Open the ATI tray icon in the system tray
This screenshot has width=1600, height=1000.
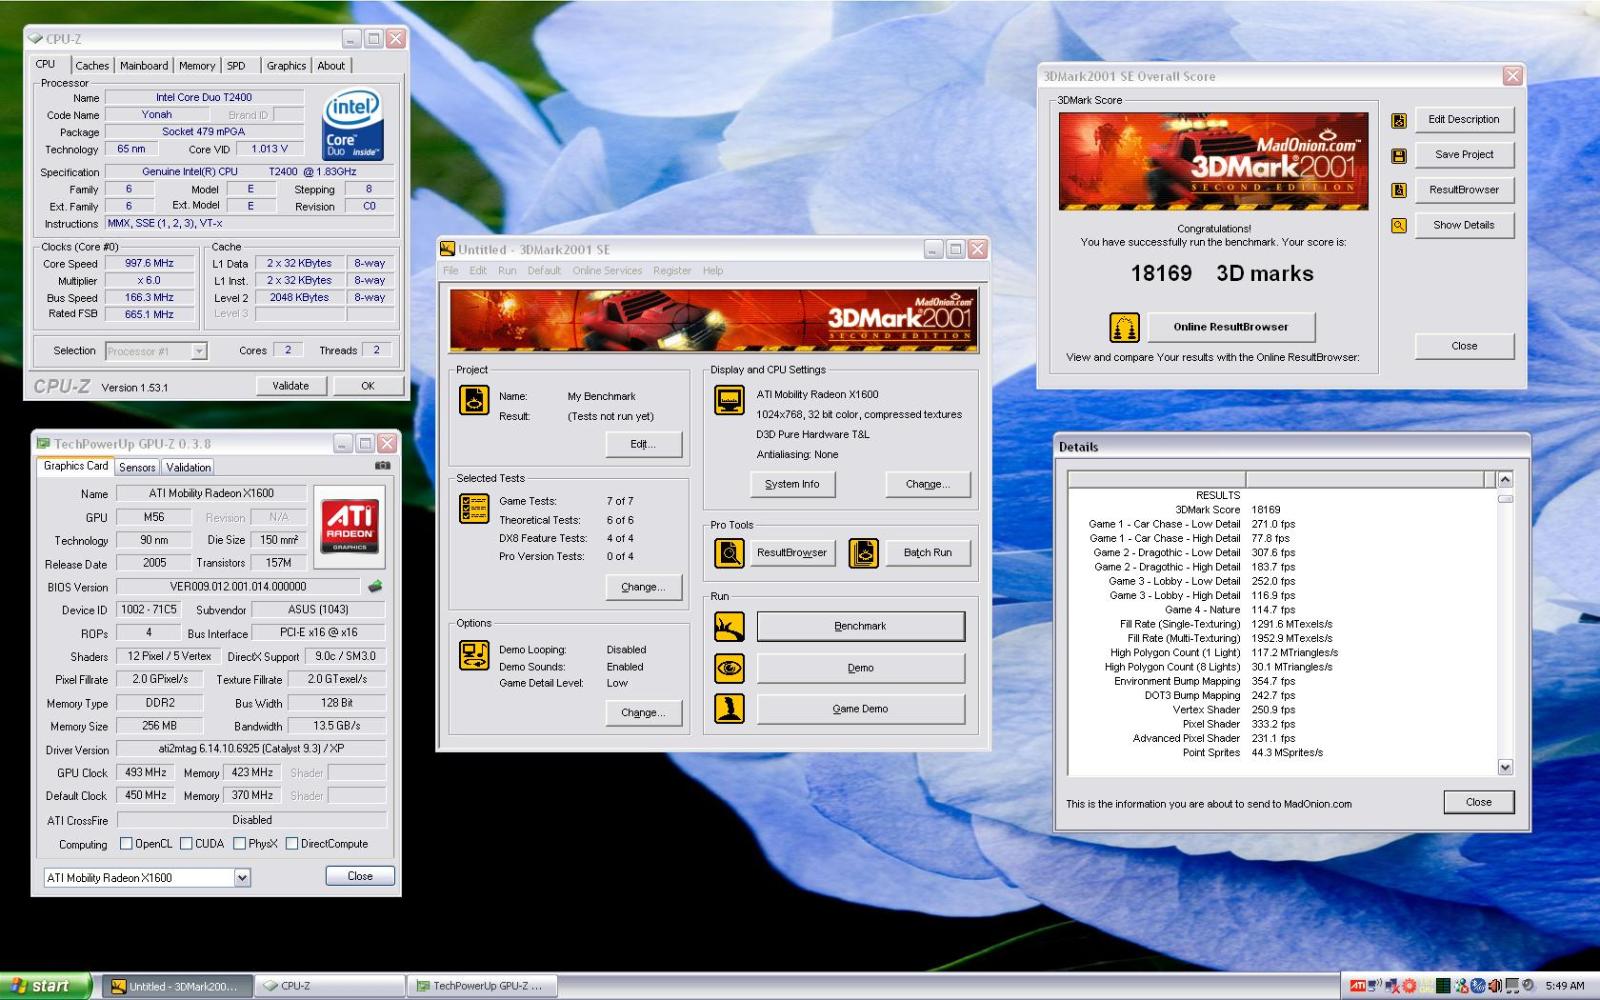point(1358,986)
